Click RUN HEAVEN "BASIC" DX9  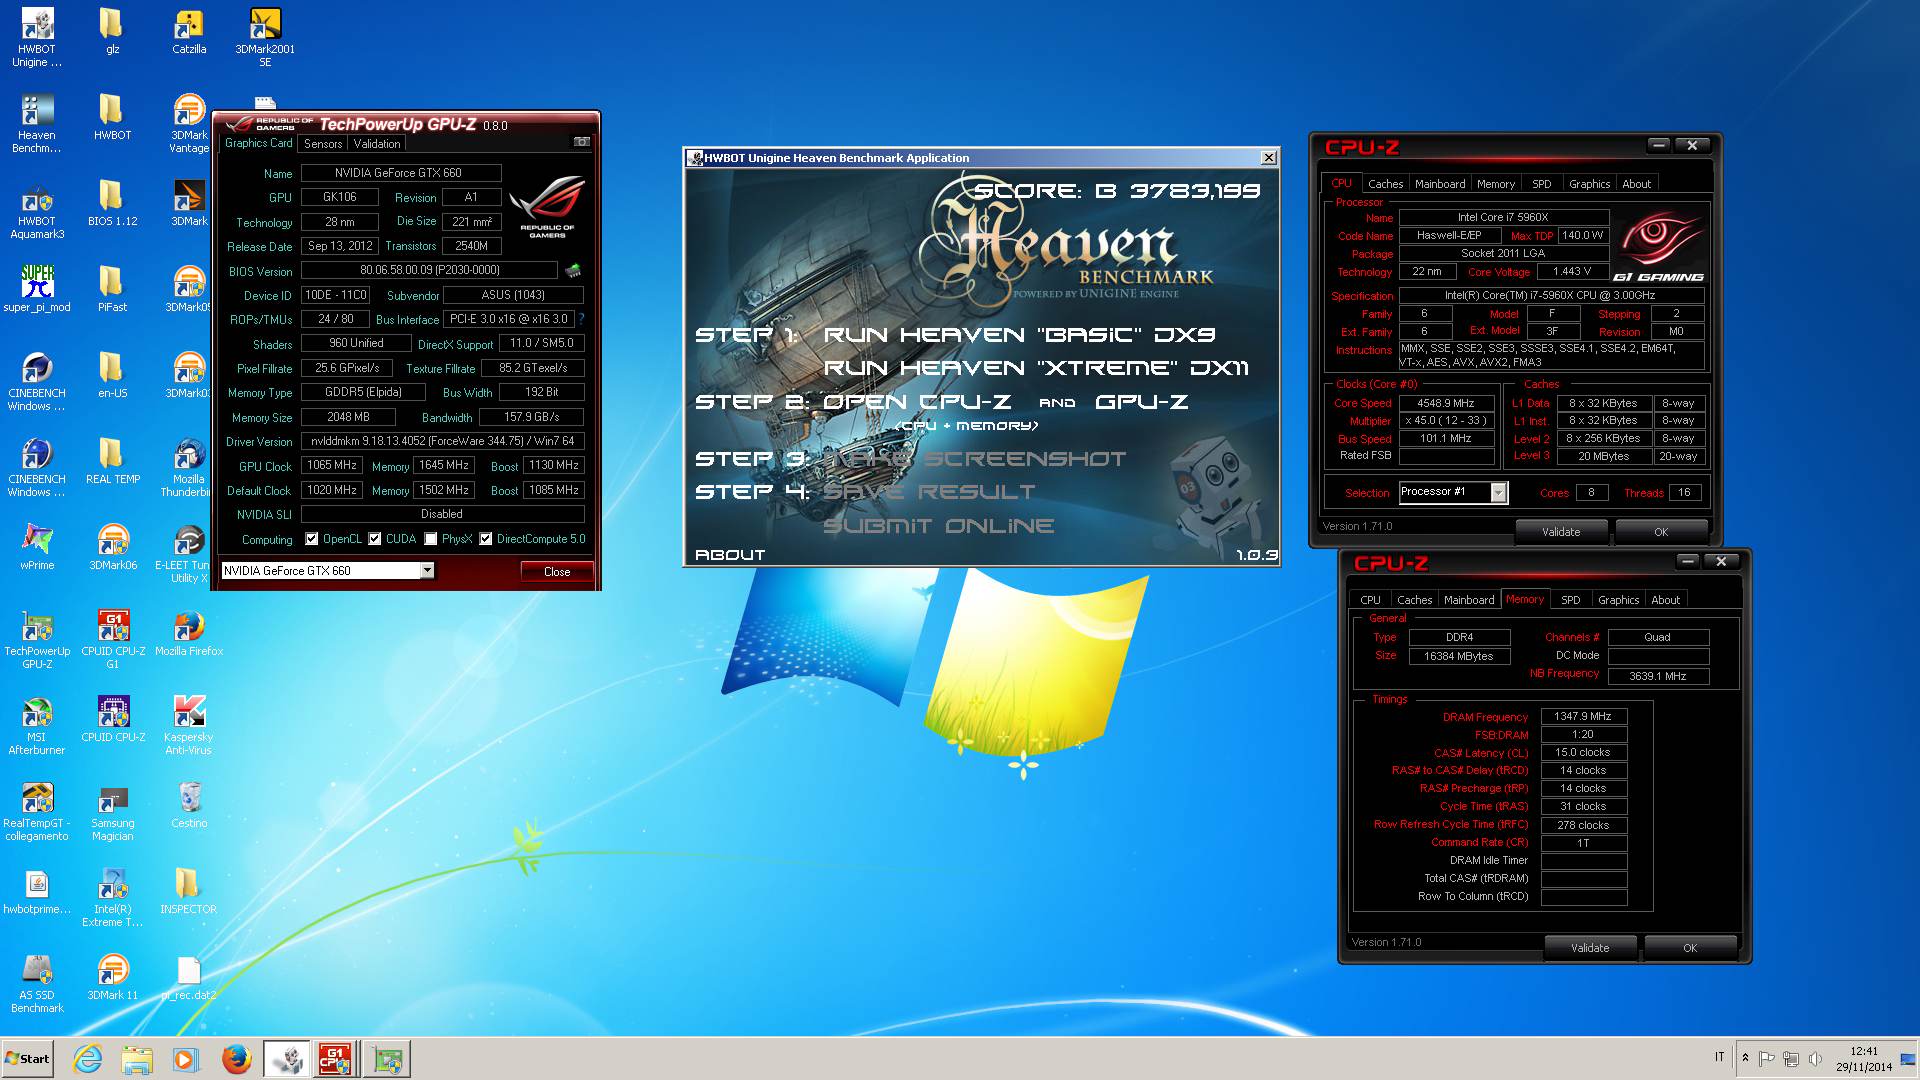tap(1019, 335)
